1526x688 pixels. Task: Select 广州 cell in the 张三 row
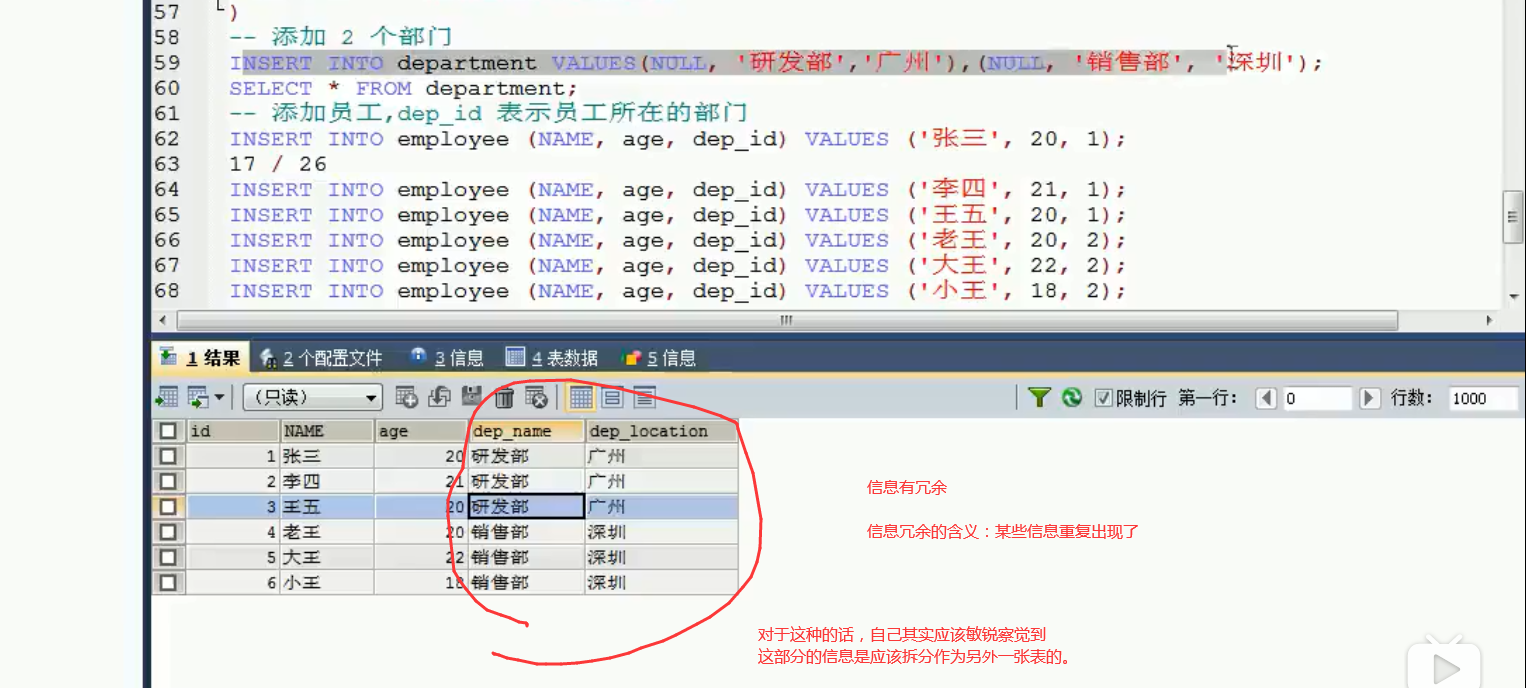coord(662,456)
